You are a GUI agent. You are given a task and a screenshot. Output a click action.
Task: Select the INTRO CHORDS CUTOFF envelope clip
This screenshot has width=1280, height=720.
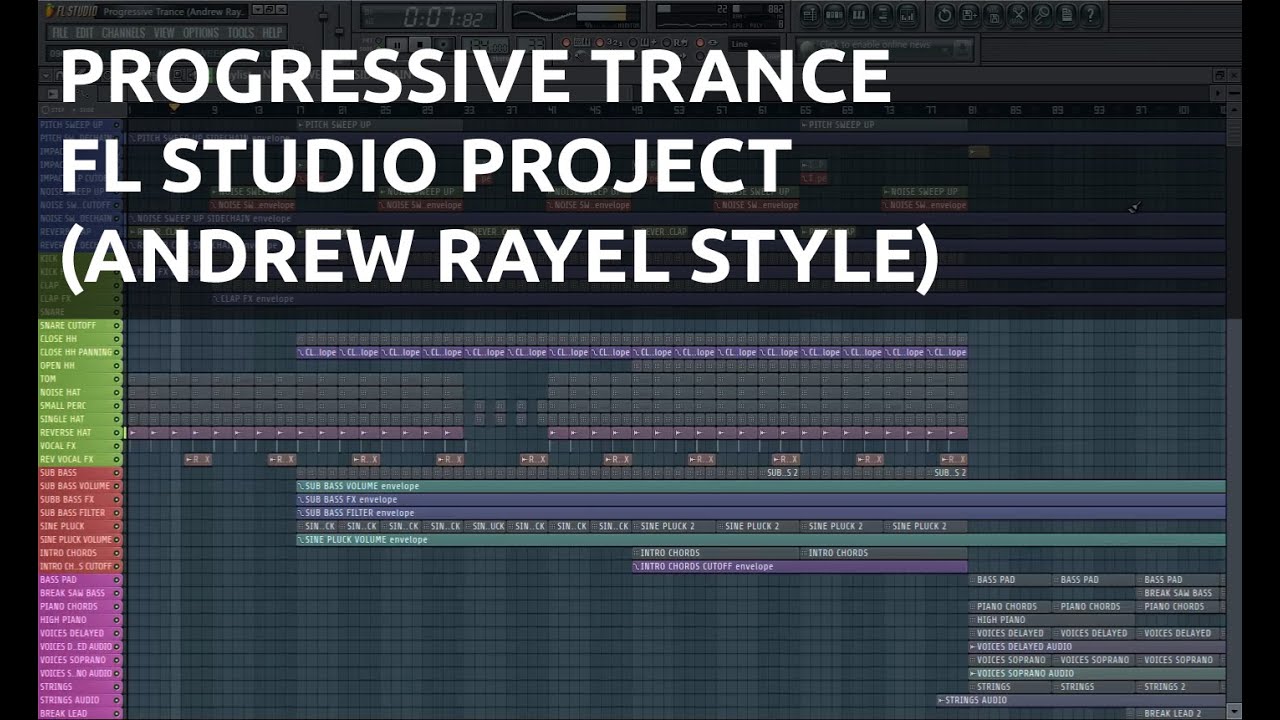click(x=800, y=567)
